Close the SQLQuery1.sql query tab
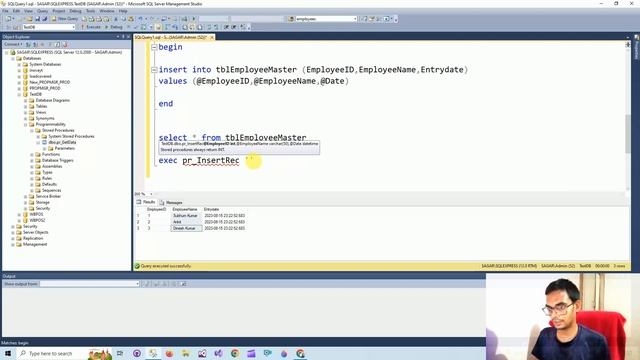 click(x=211, y=37)
